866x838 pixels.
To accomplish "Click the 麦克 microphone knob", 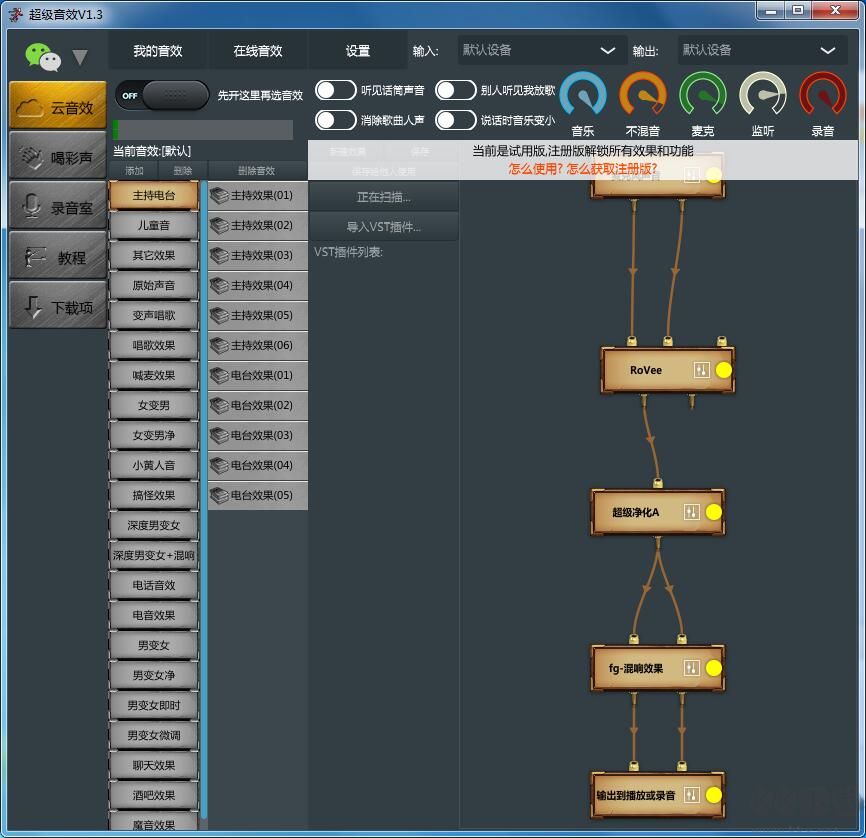I will point(703,96).
